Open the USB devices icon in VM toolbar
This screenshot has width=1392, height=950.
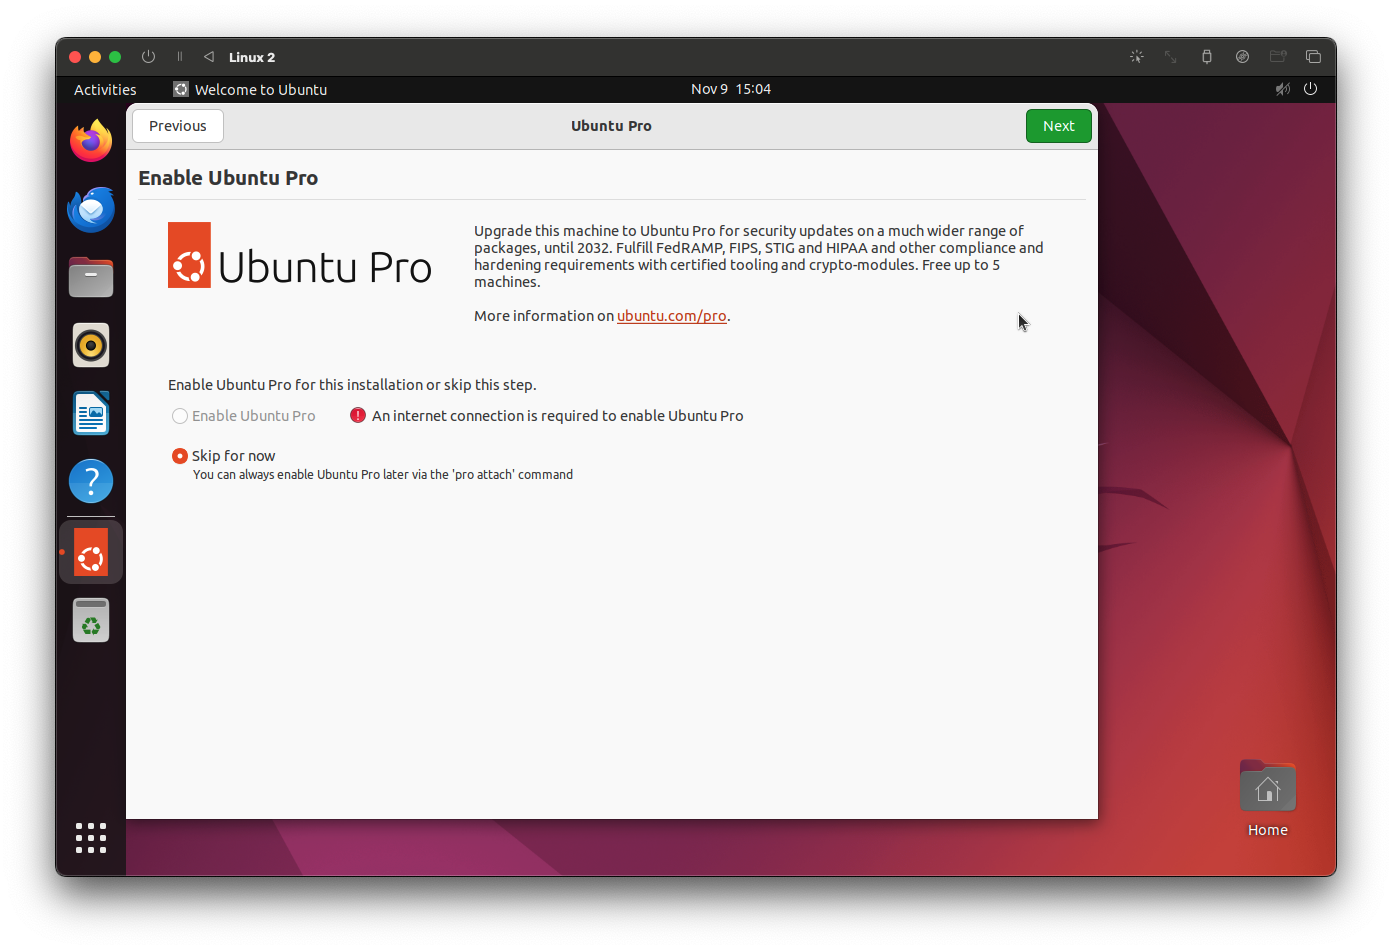[1207, 57]
